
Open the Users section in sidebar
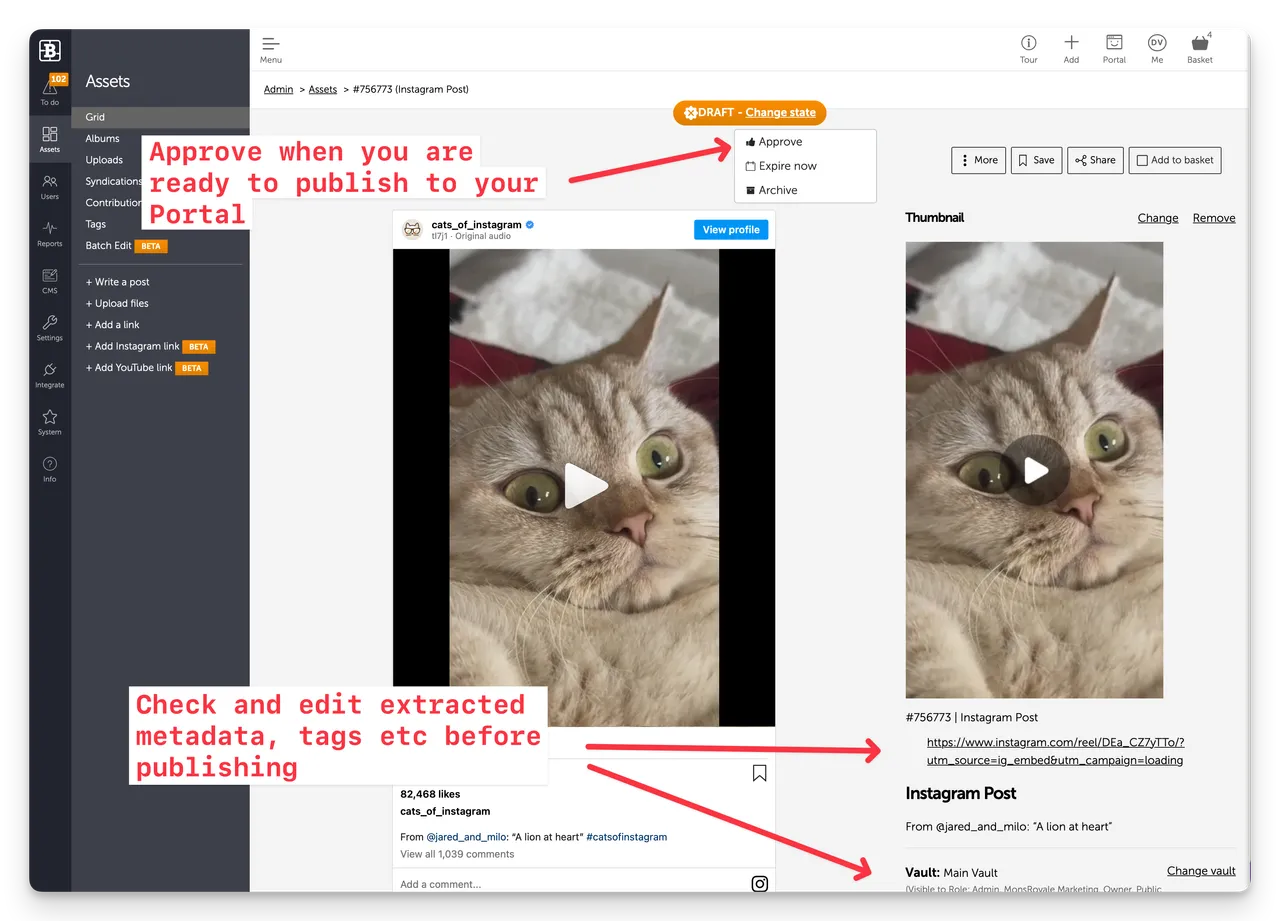(x=50, y=186)
